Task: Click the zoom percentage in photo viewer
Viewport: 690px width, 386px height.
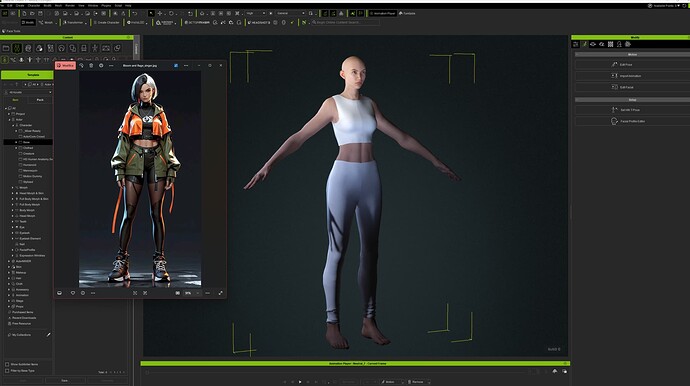Action: point(188,293)
